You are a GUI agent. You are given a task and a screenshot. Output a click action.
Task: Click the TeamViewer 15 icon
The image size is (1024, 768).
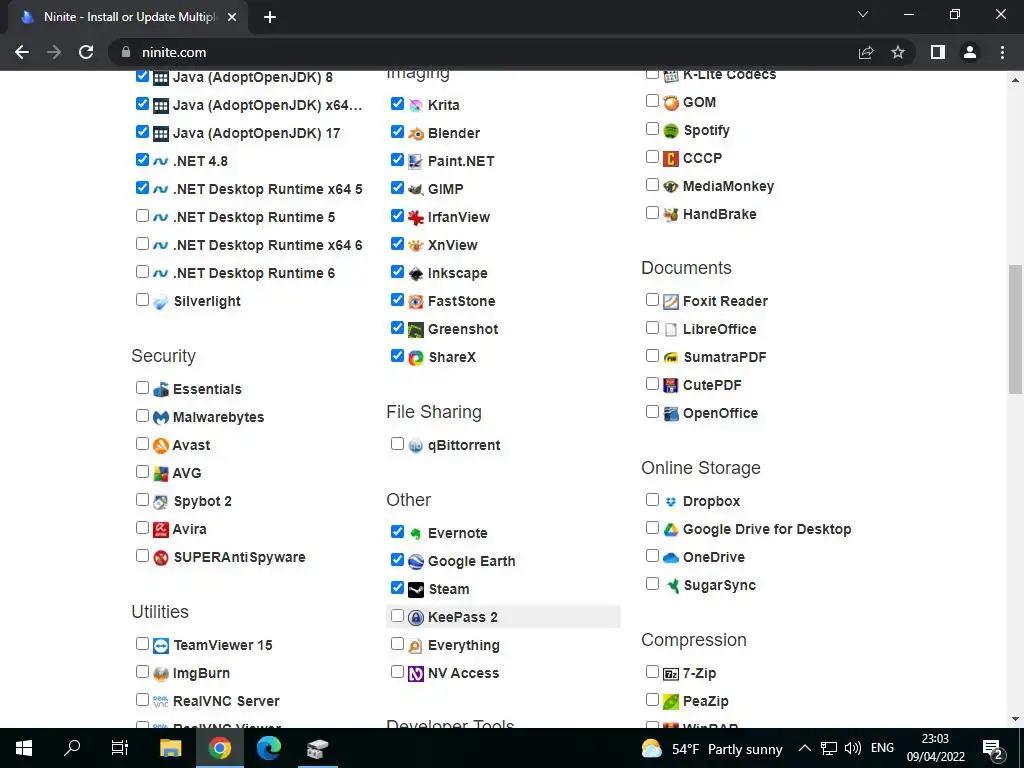tap(161, 646)
